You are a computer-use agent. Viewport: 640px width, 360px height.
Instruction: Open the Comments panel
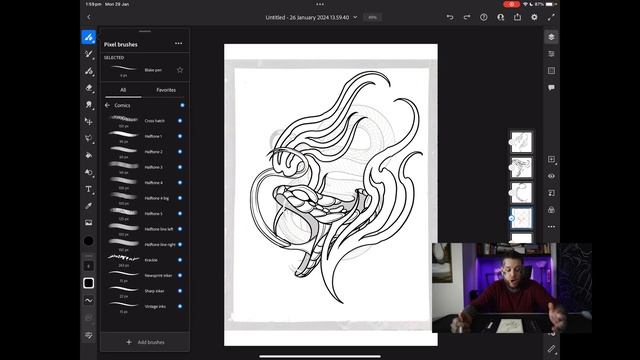point(551,88)
